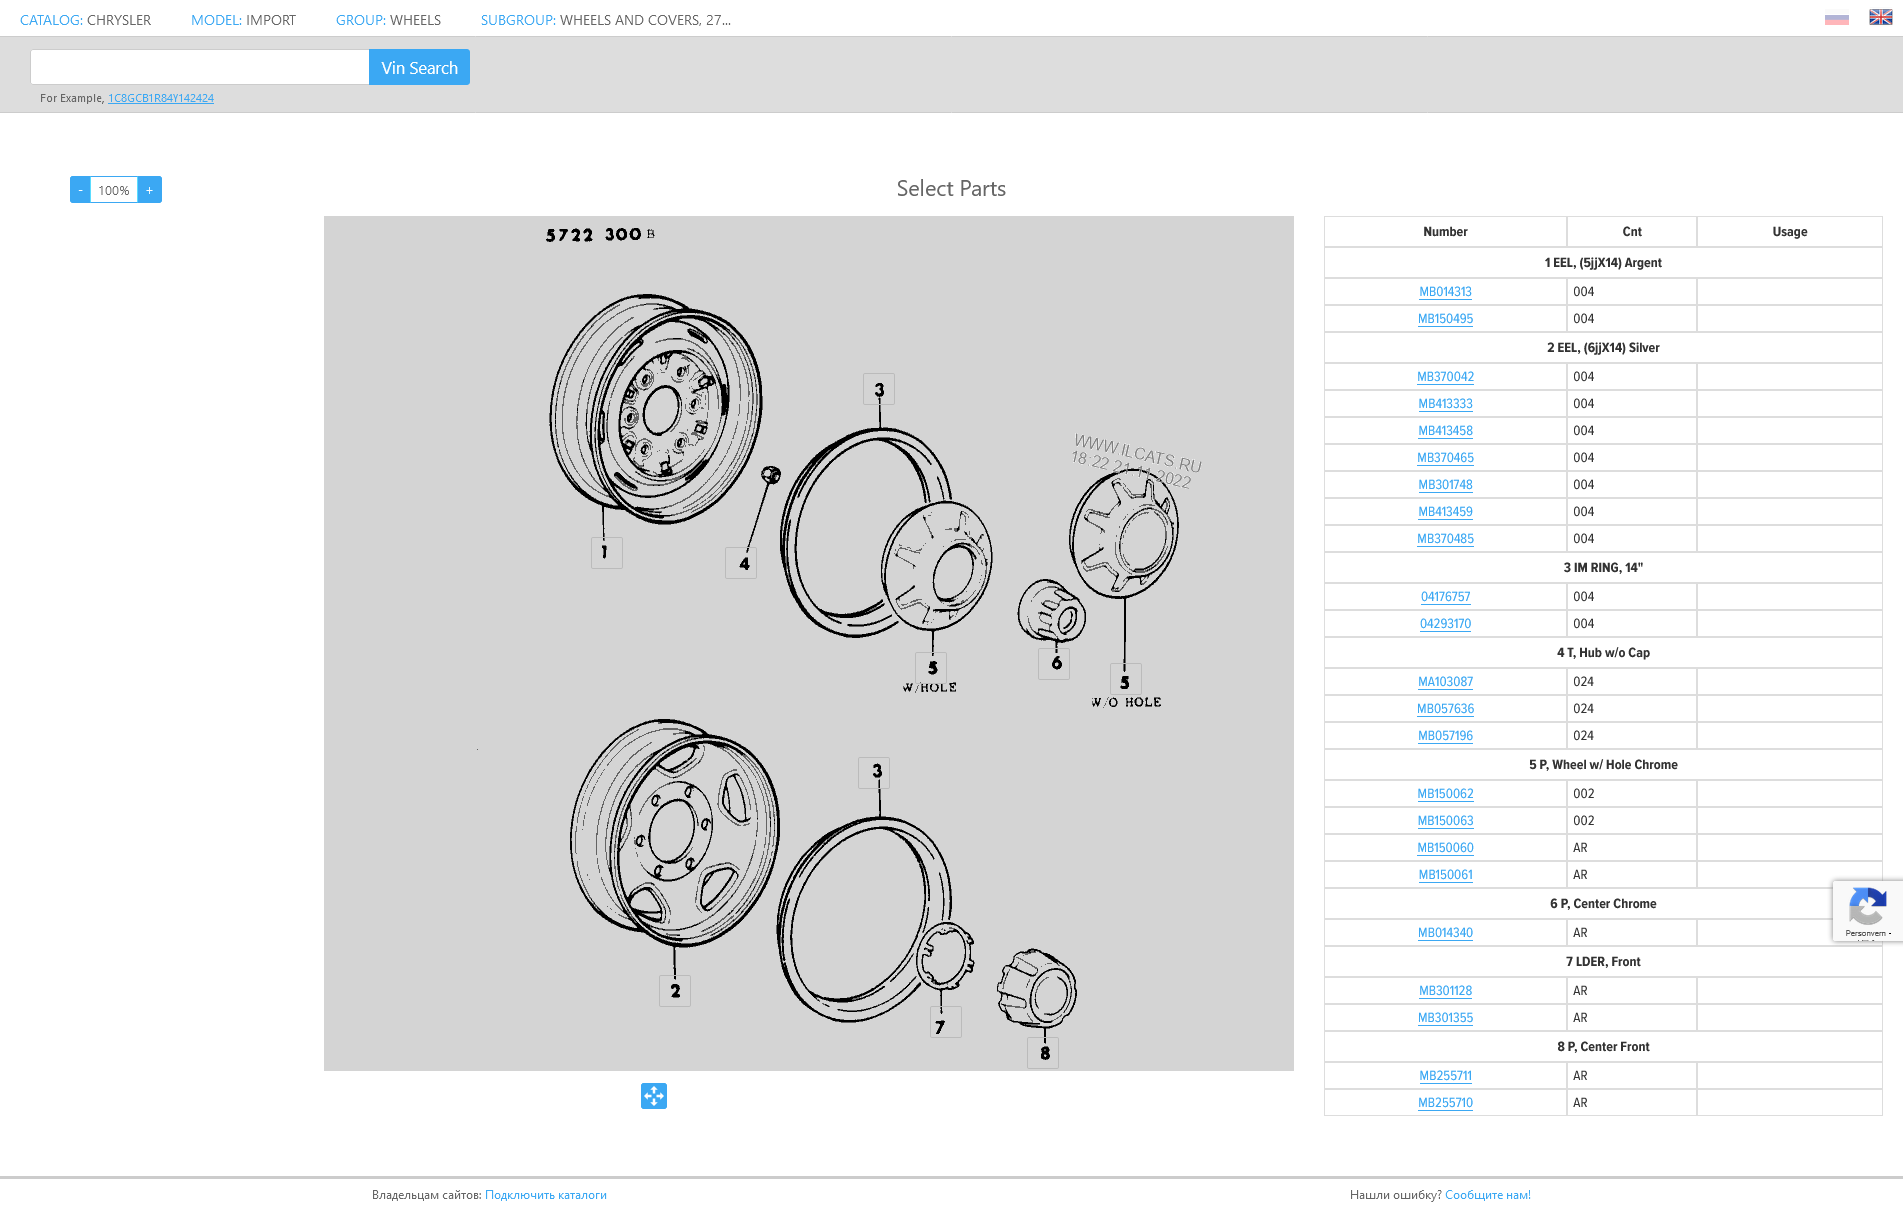
Task: Open the CATALOG: CHRYSLER breadcrumb
Action: [85, 20]
